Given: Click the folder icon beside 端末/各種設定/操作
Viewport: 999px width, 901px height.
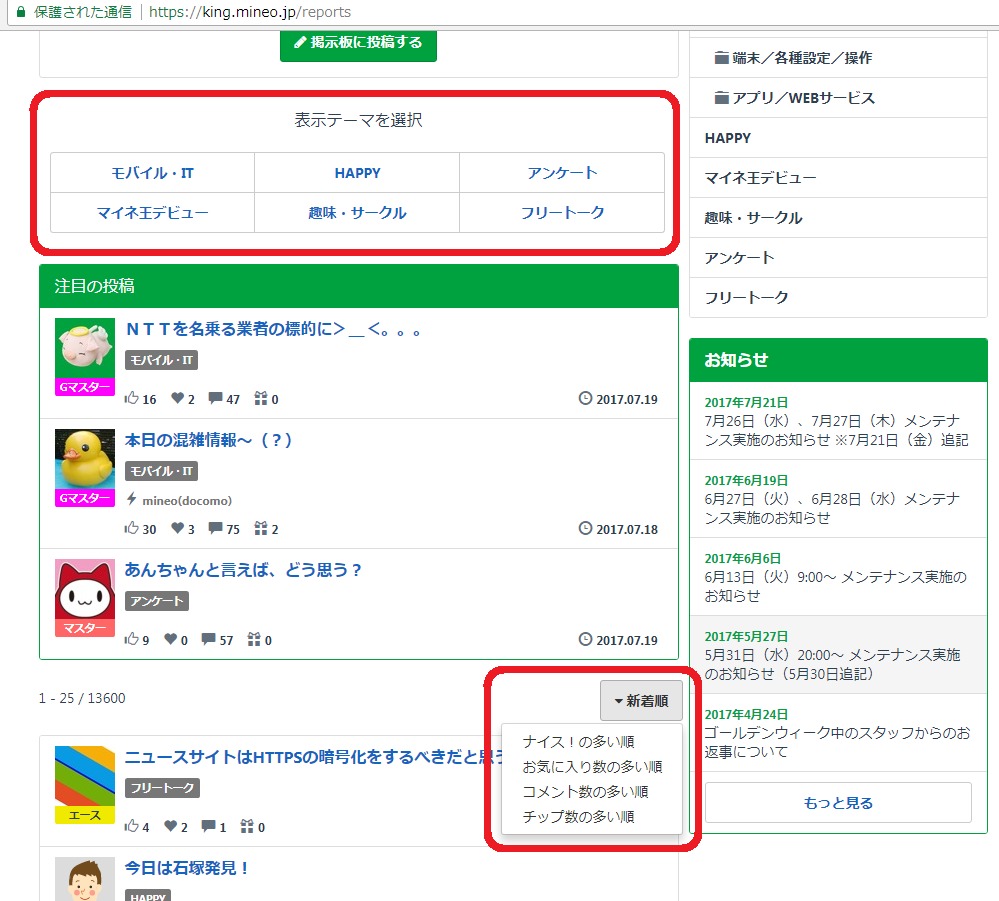Looking at the screenshot, I should 722,58.
